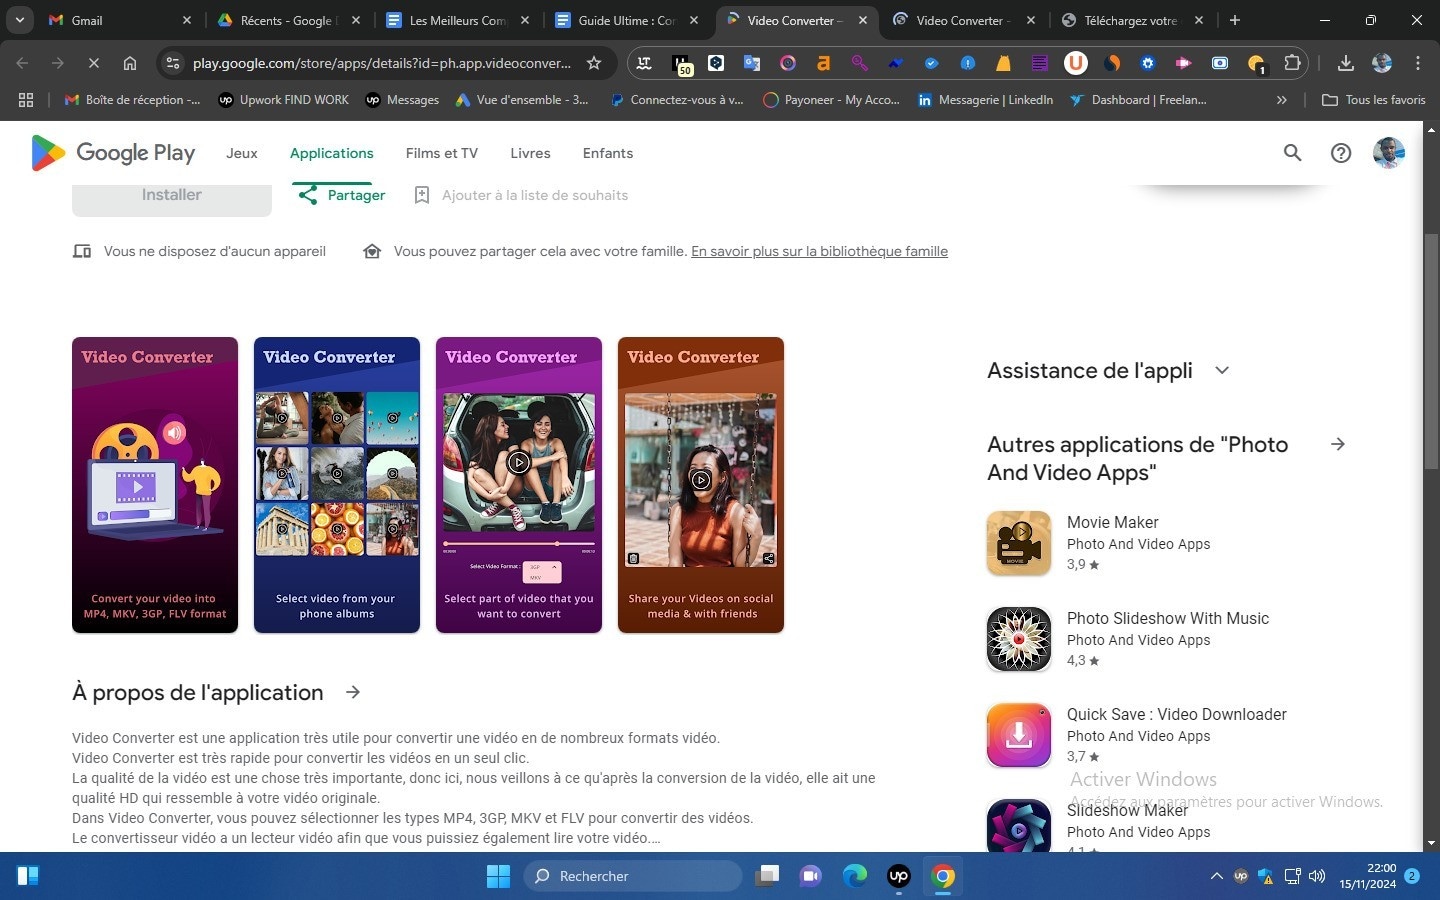The image size is (1440, 900).
Task: Open the Films et TV tab
Action: coord(442,153)
